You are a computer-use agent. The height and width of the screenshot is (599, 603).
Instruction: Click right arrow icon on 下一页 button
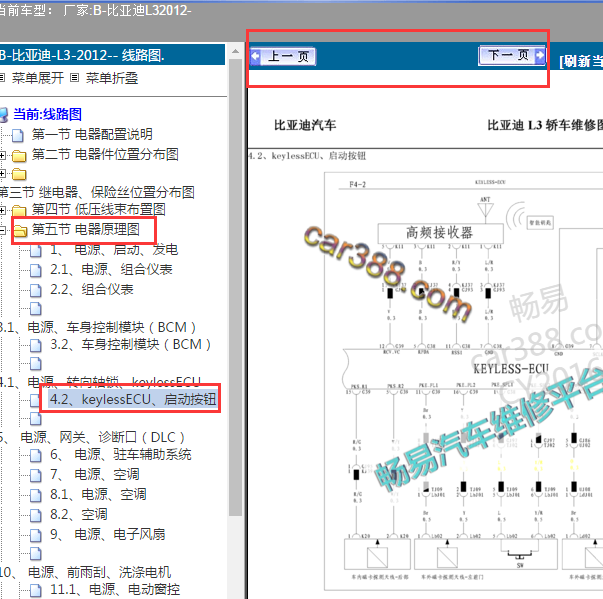pos(540,55)
